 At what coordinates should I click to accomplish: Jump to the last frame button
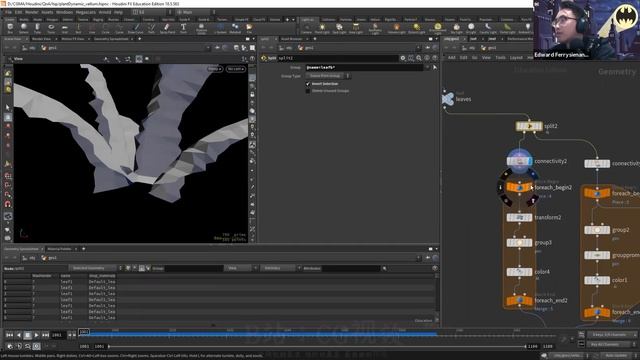tap(45, 335)
